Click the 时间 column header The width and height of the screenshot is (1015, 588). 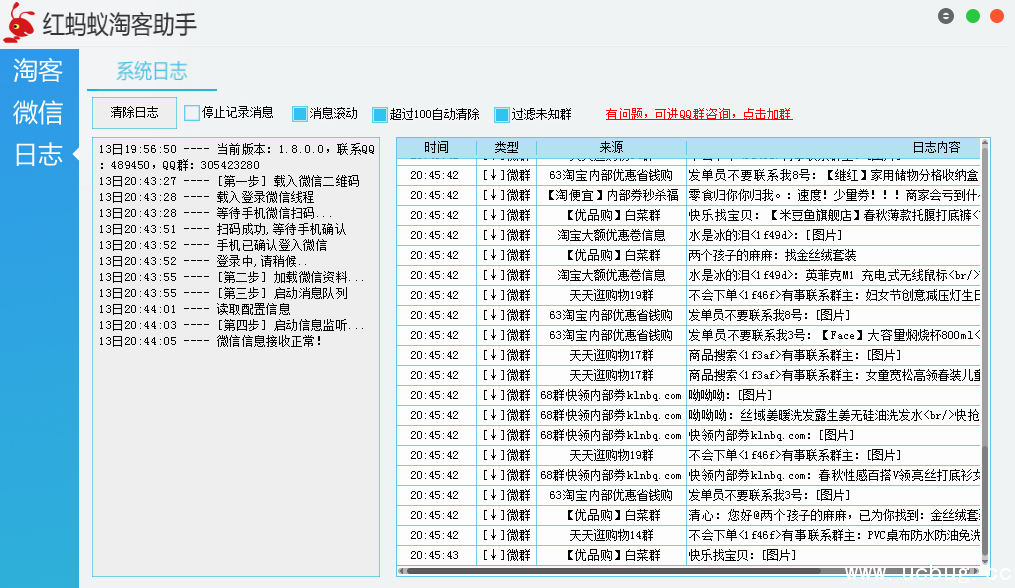click(x=436, y=148)
